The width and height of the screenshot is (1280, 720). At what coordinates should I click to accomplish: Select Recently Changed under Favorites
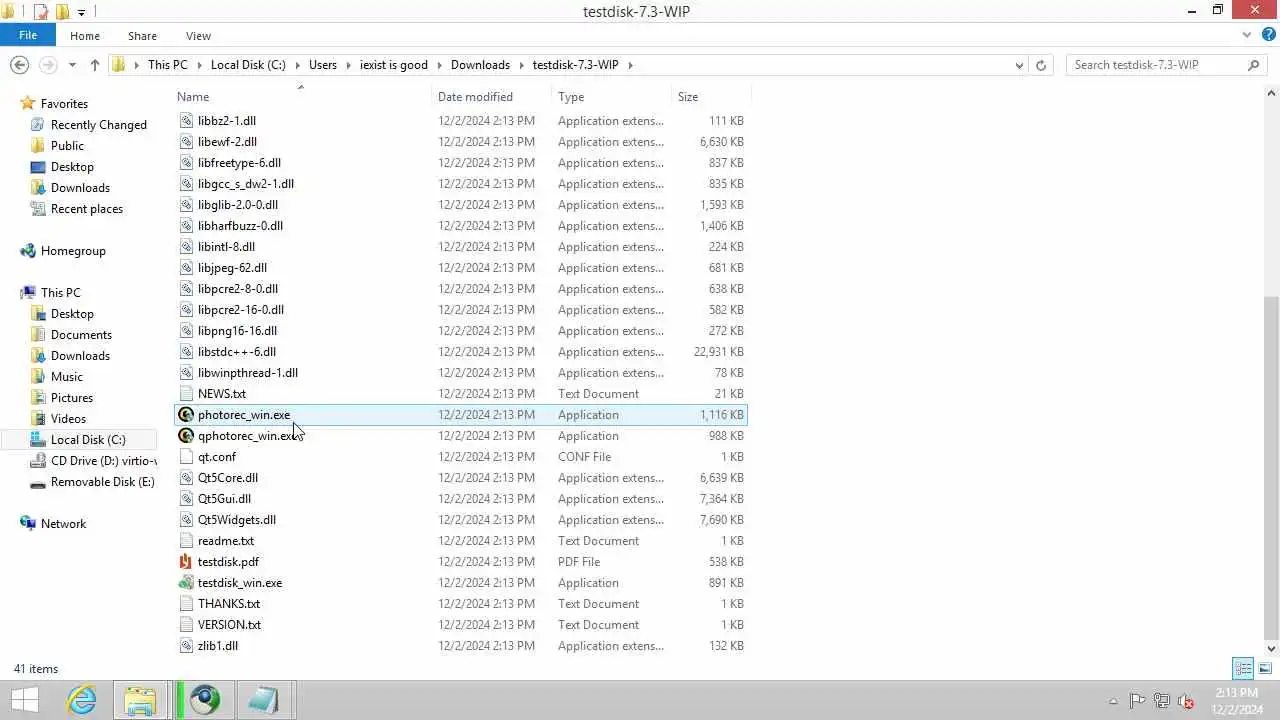pyautogui.click(x=99, y=125)
